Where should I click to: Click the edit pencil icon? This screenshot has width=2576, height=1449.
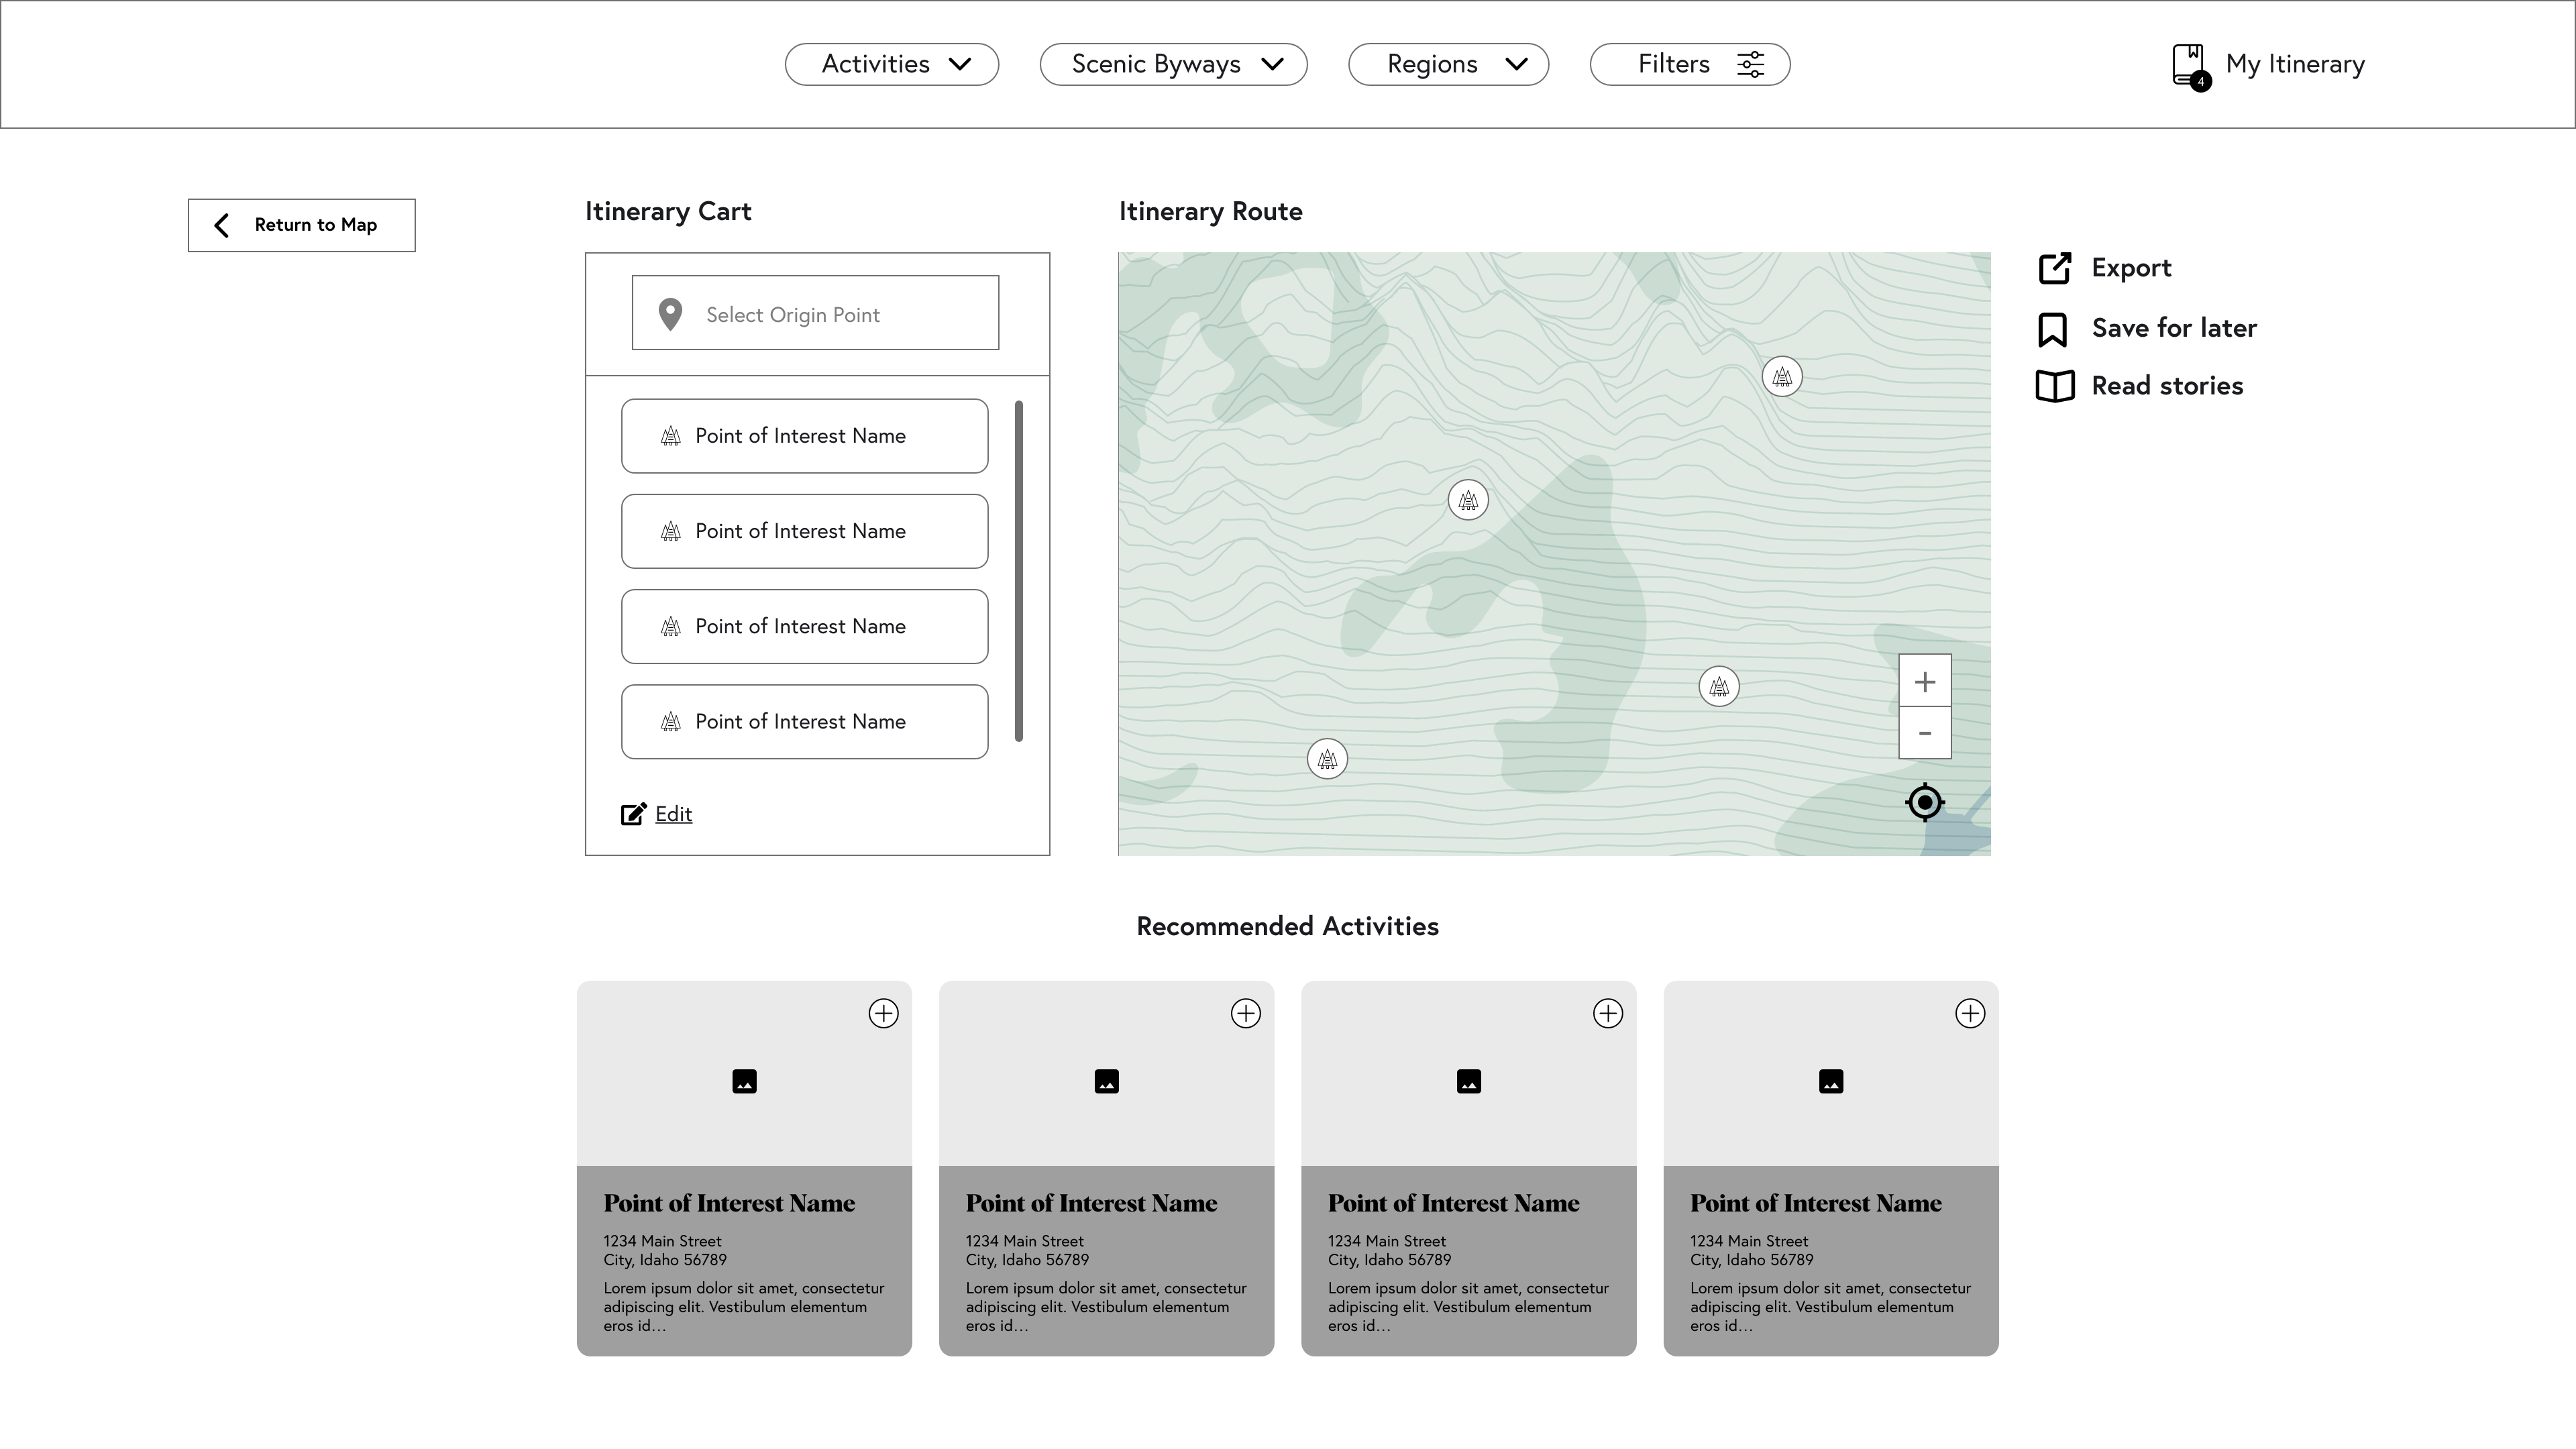[x=634, y=814]
